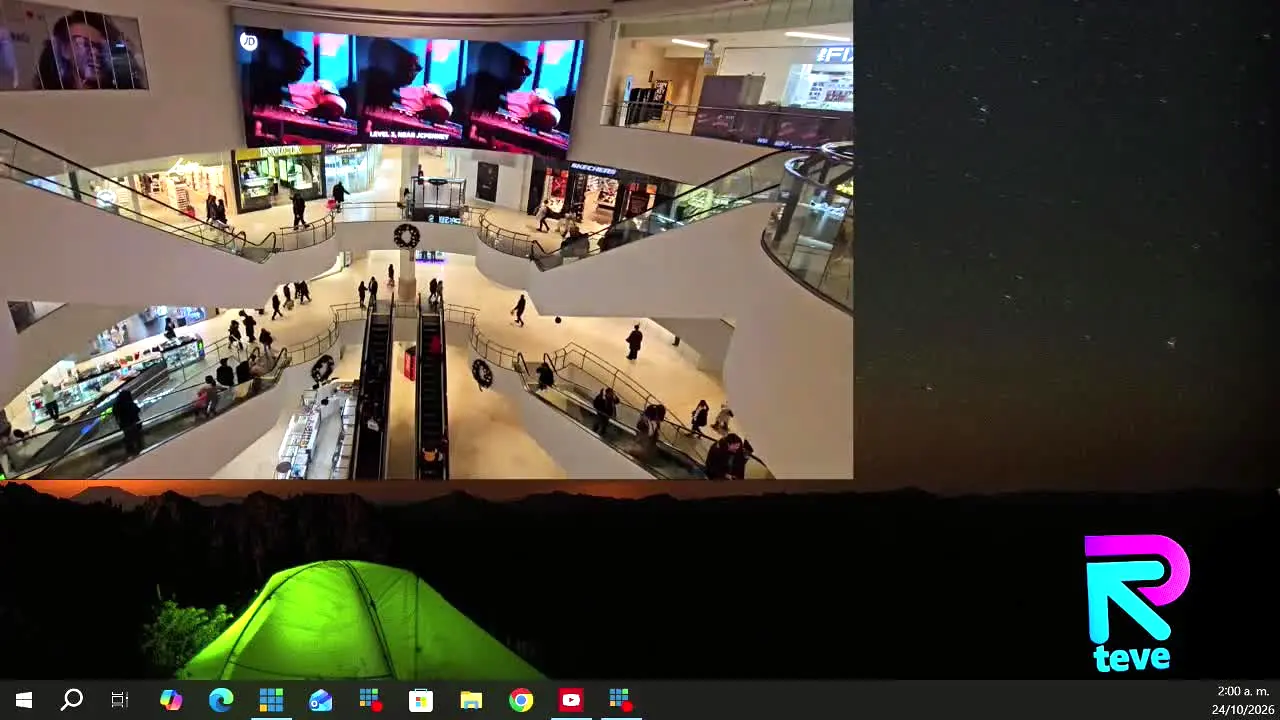Screen dimensions: 1280x720
Task: Open File Explorer from the taskbar
Action: click(x=471, y=700)
